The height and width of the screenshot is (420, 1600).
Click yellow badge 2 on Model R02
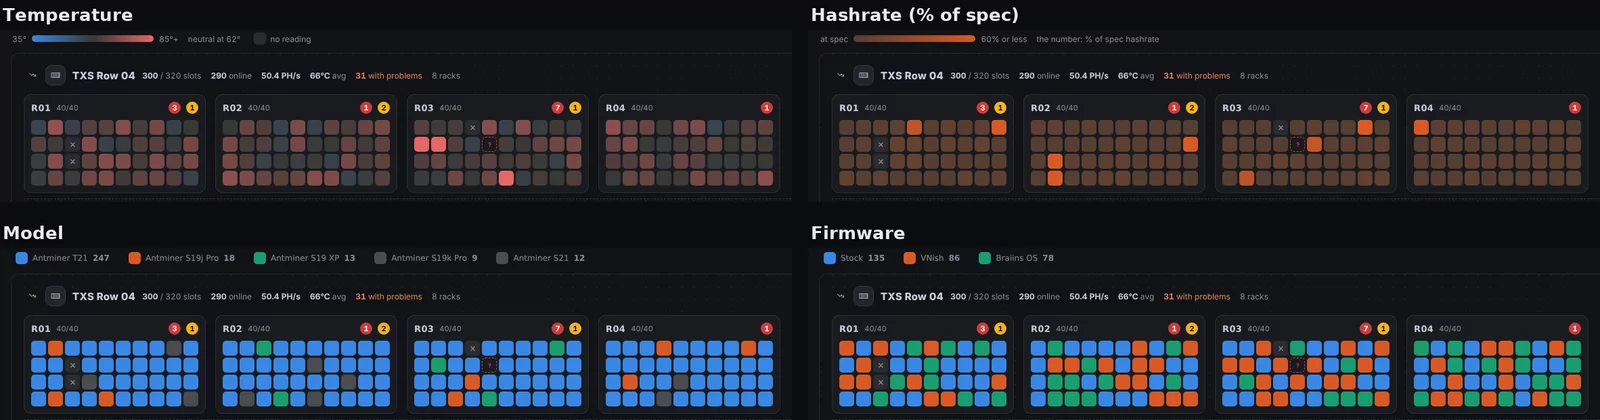click(383, 329)
